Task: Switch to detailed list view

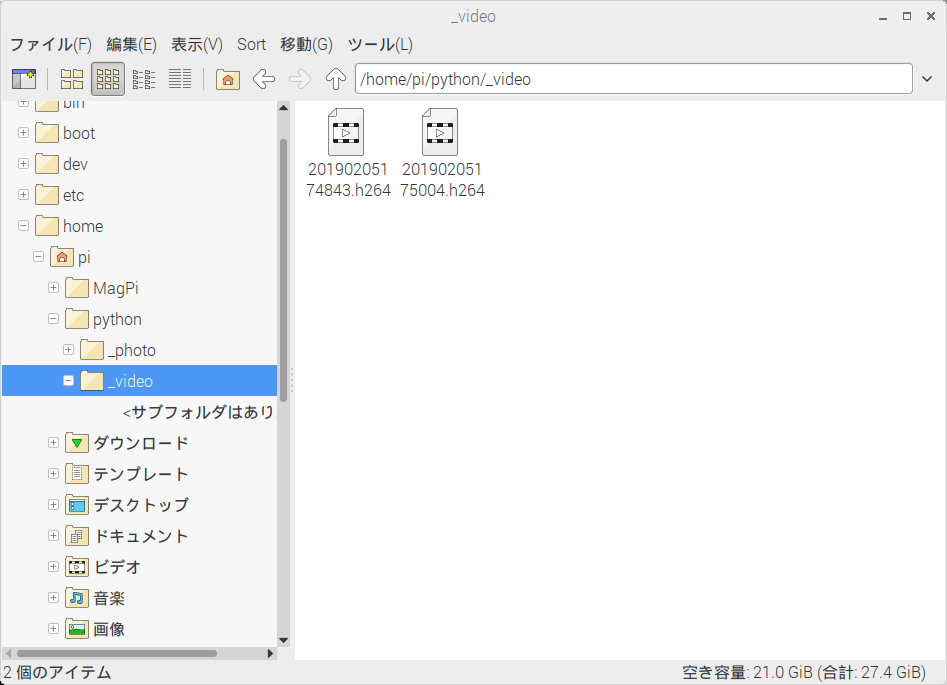Action: [x=180, y=79]
